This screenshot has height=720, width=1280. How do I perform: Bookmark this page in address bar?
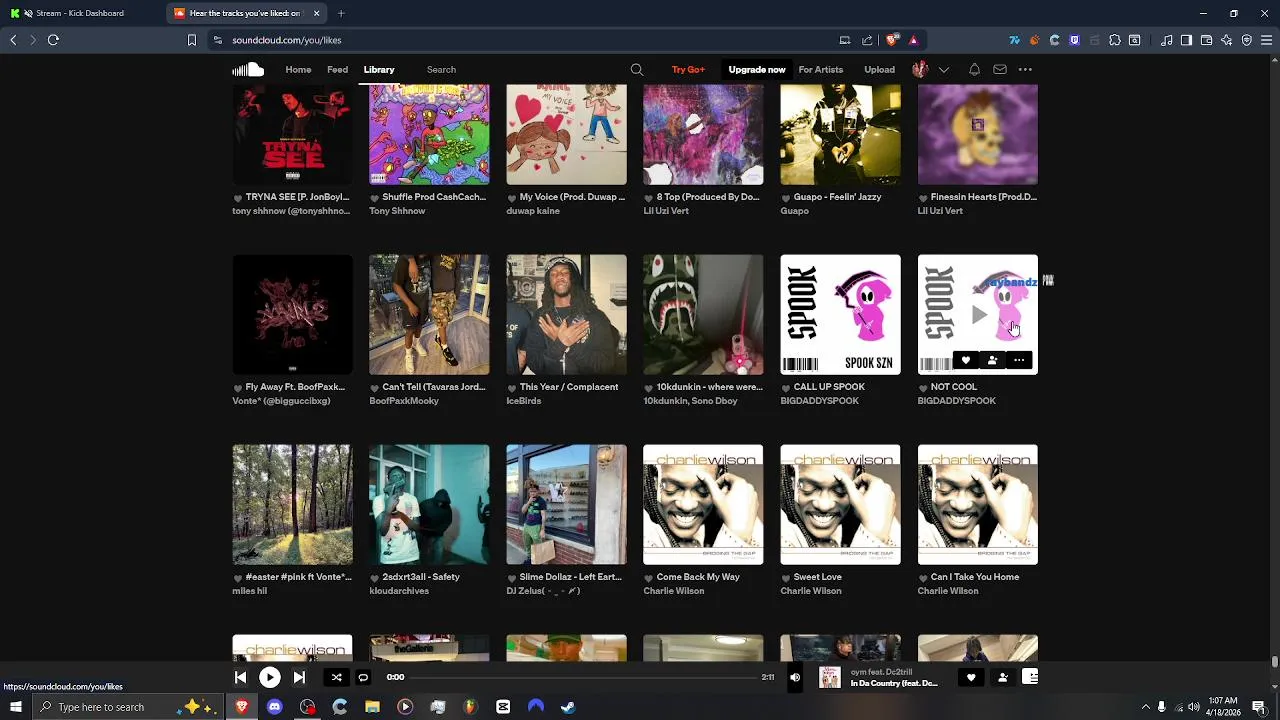[x=192, y=40]
